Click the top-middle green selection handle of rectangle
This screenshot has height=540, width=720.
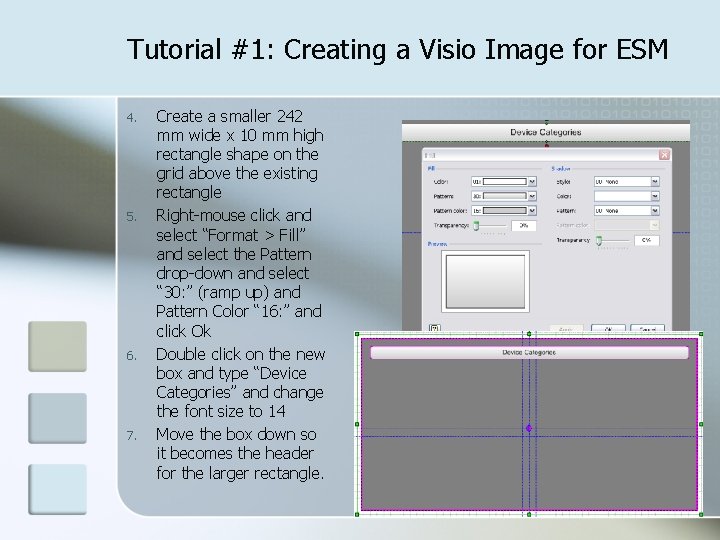[529, 334]
